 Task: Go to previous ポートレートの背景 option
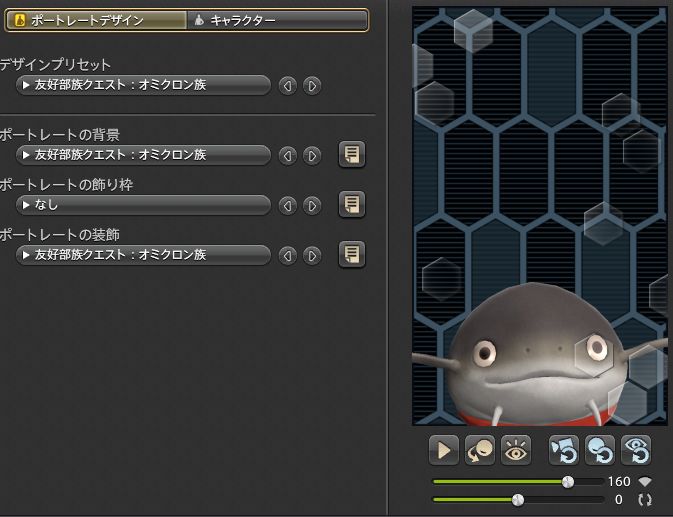click(x=288, y=155)
